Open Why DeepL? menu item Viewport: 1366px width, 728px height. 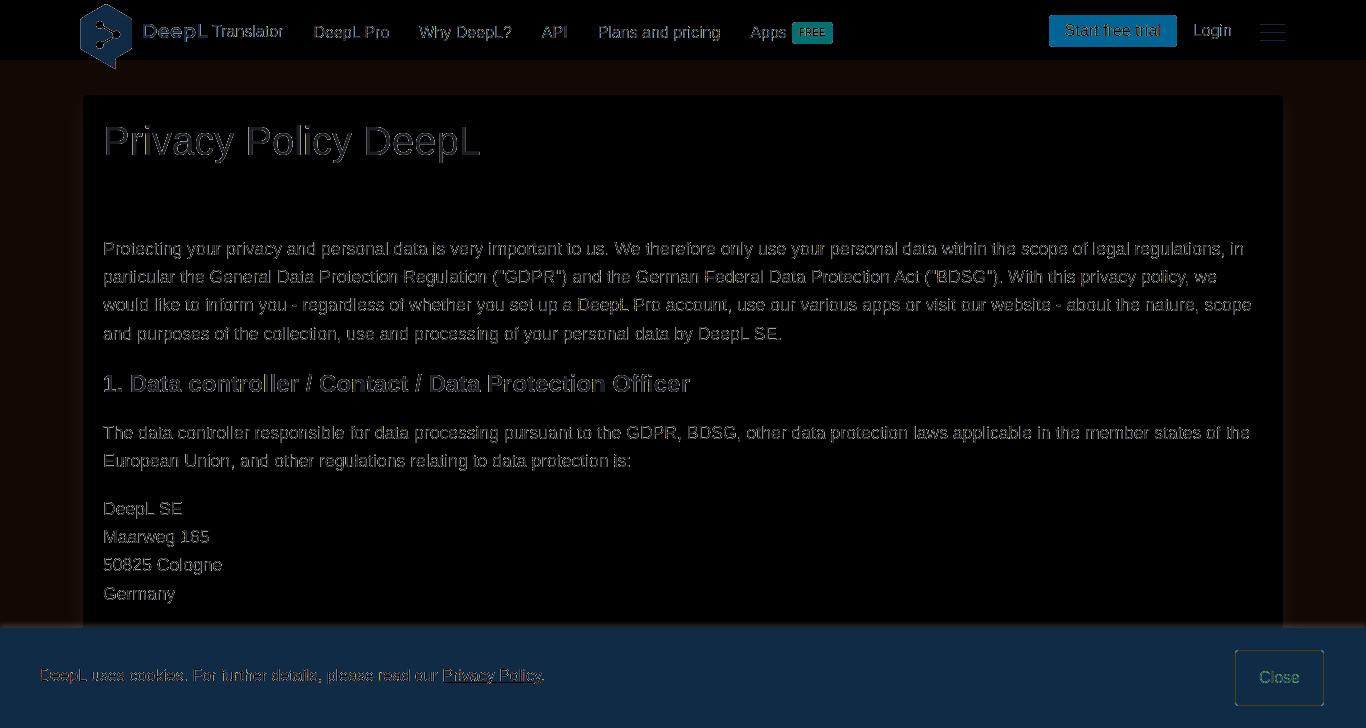pos(465,32)
